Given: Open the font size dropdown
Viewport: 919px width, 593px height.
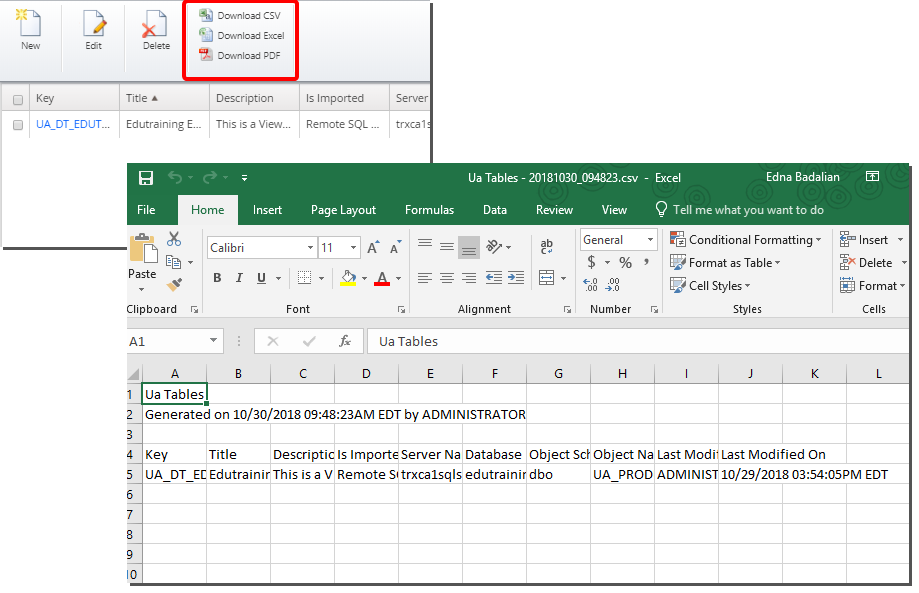Looking at the screenshot, I should click(353, 248).
